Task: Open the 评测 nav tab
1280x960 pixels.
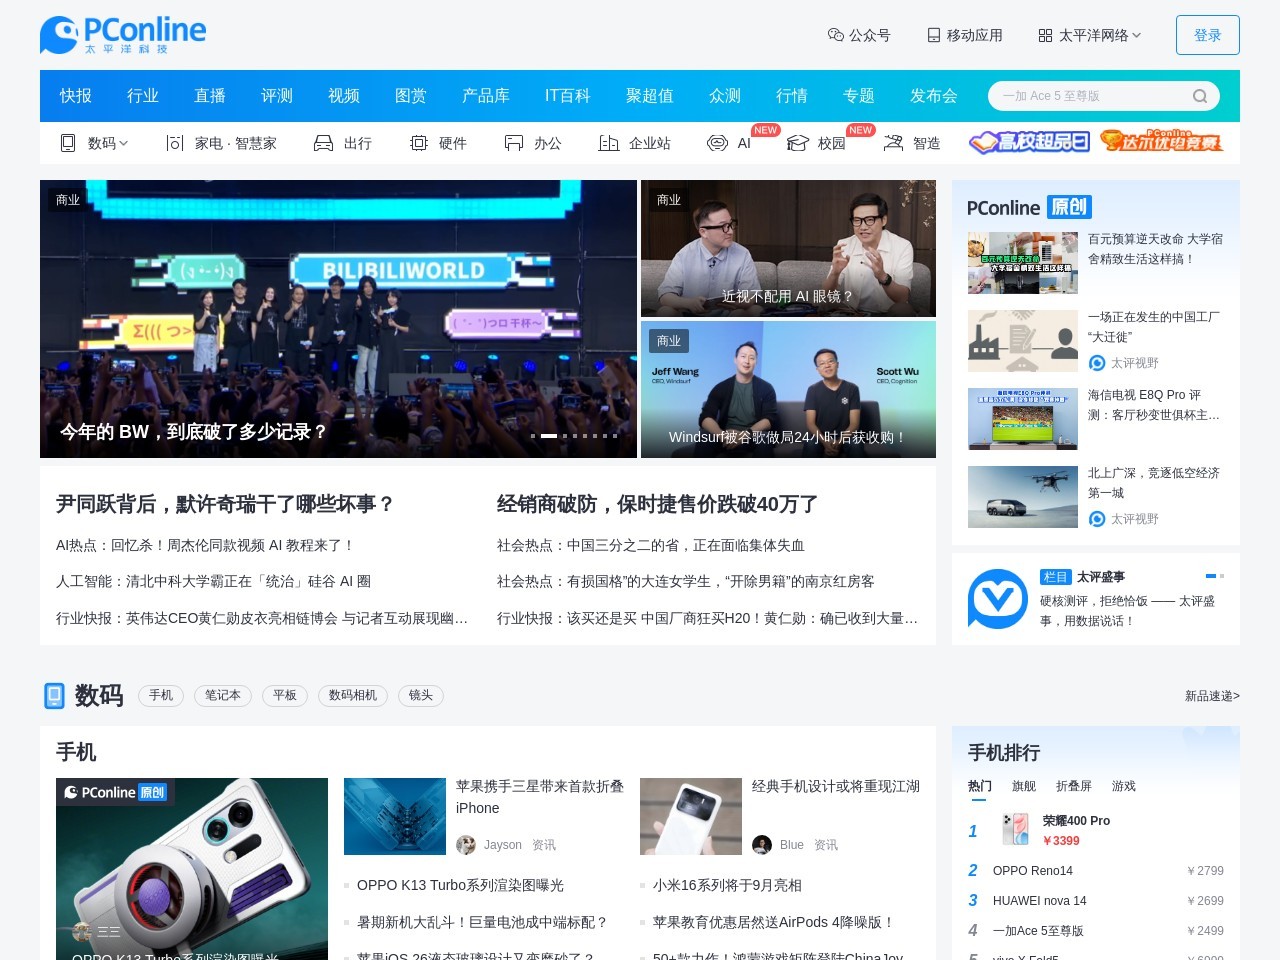Action: pos(277,96)
